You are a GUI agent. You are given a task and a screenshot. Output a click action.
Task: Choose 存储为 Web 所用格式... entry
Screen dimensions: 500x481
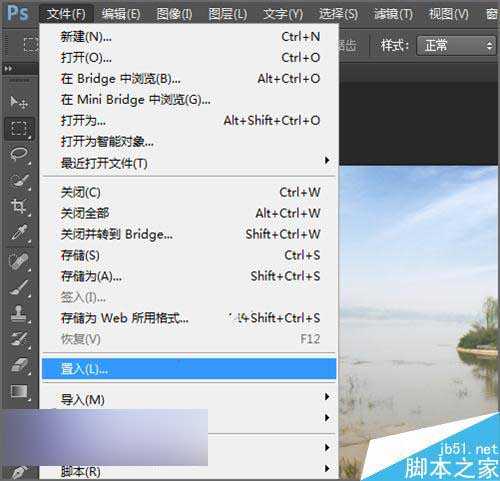pyautogui.click(x=190, y=318)
